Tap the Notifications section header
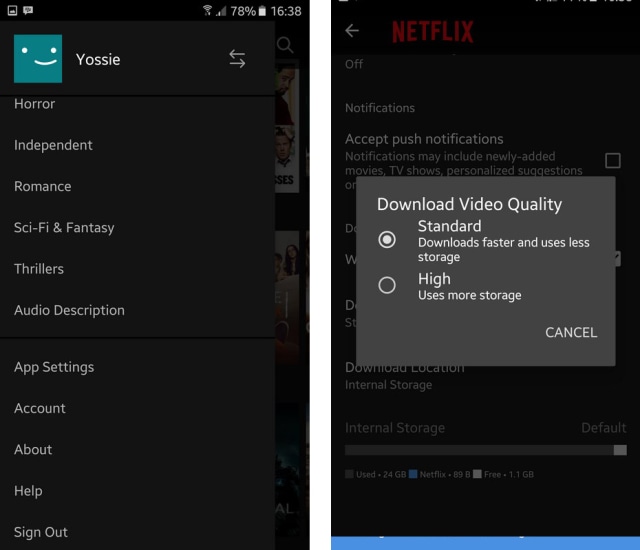 380,108
